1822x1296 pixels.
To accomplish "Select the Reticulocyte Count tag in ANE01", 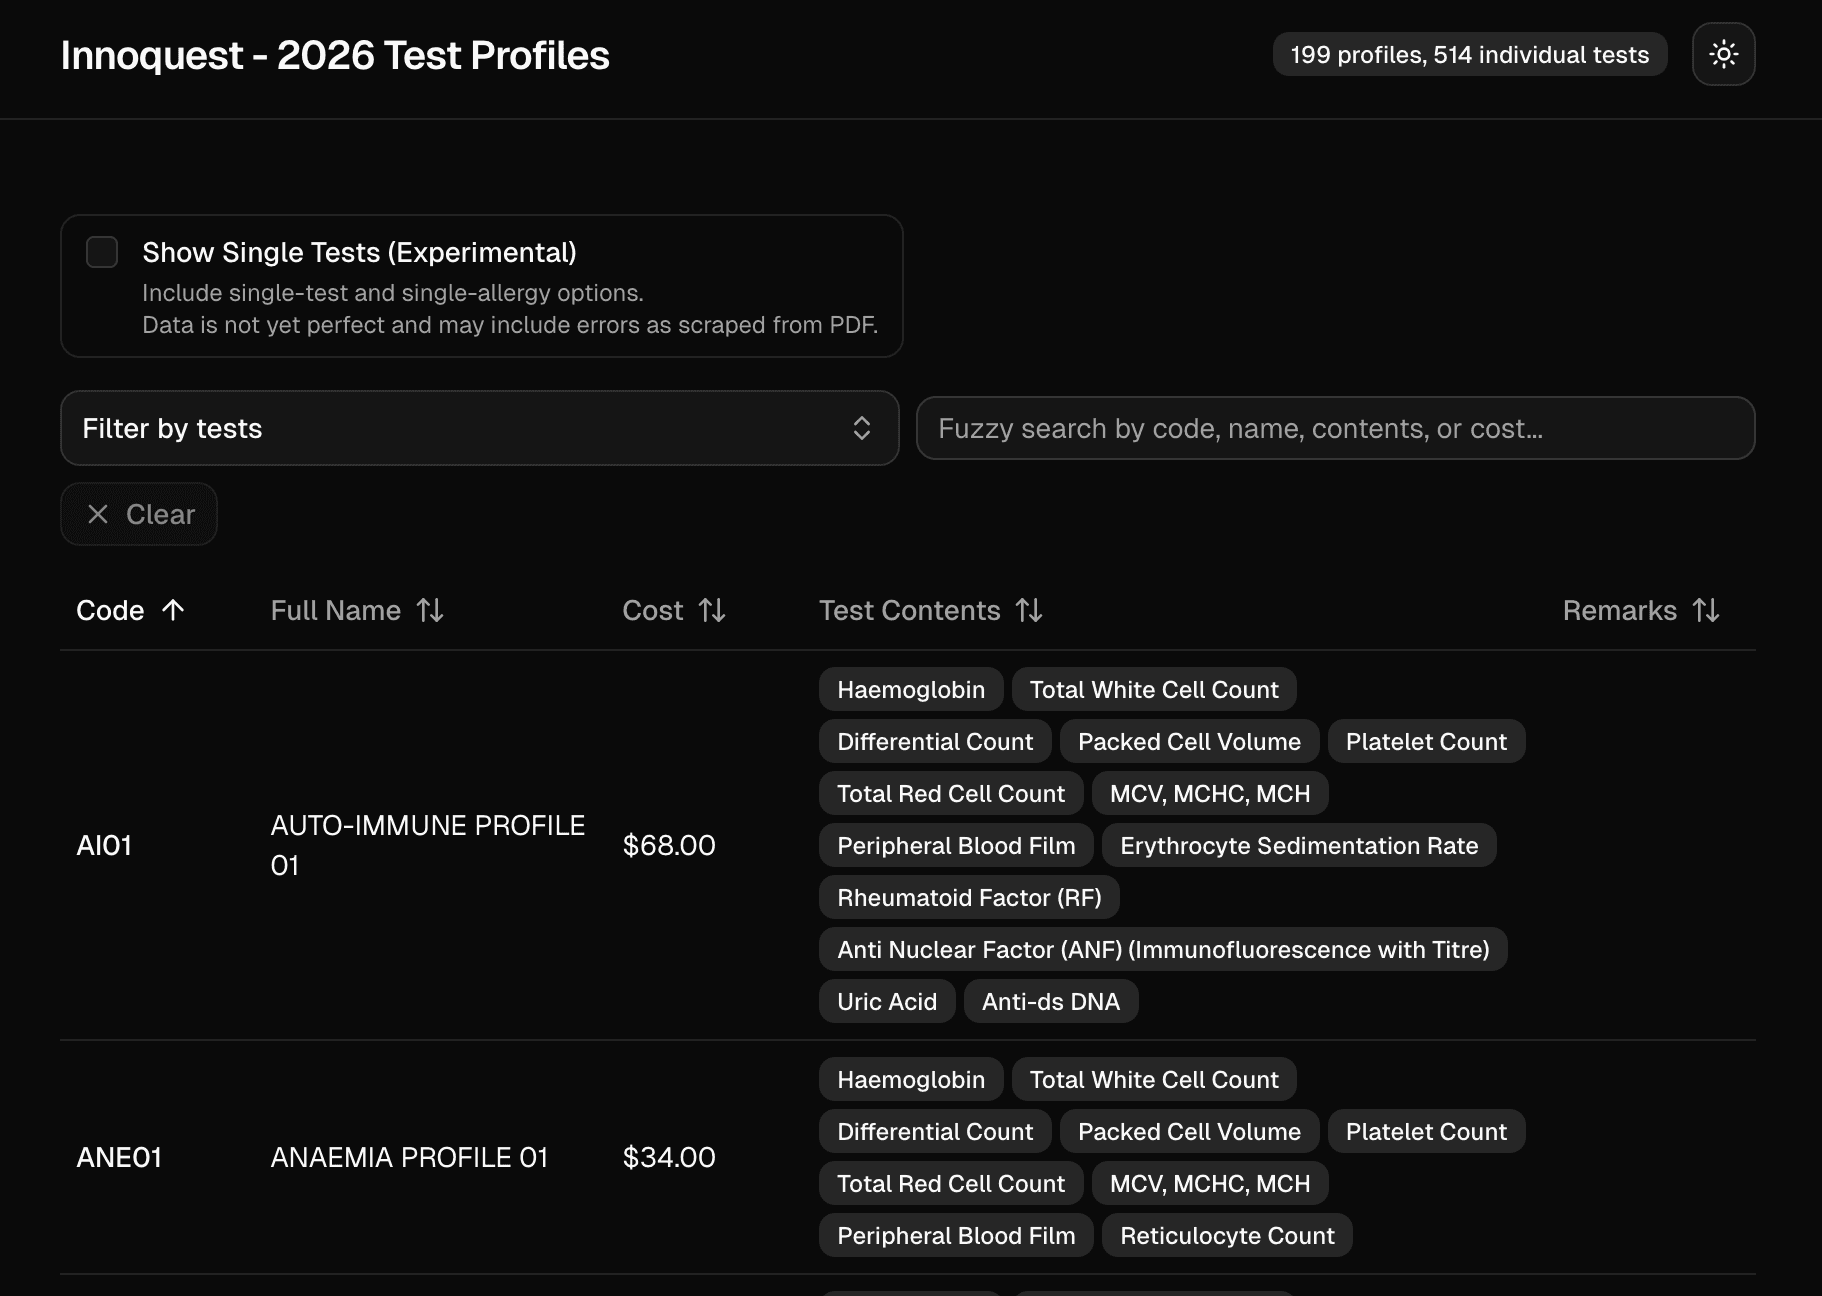I will coord(1227,1236).
